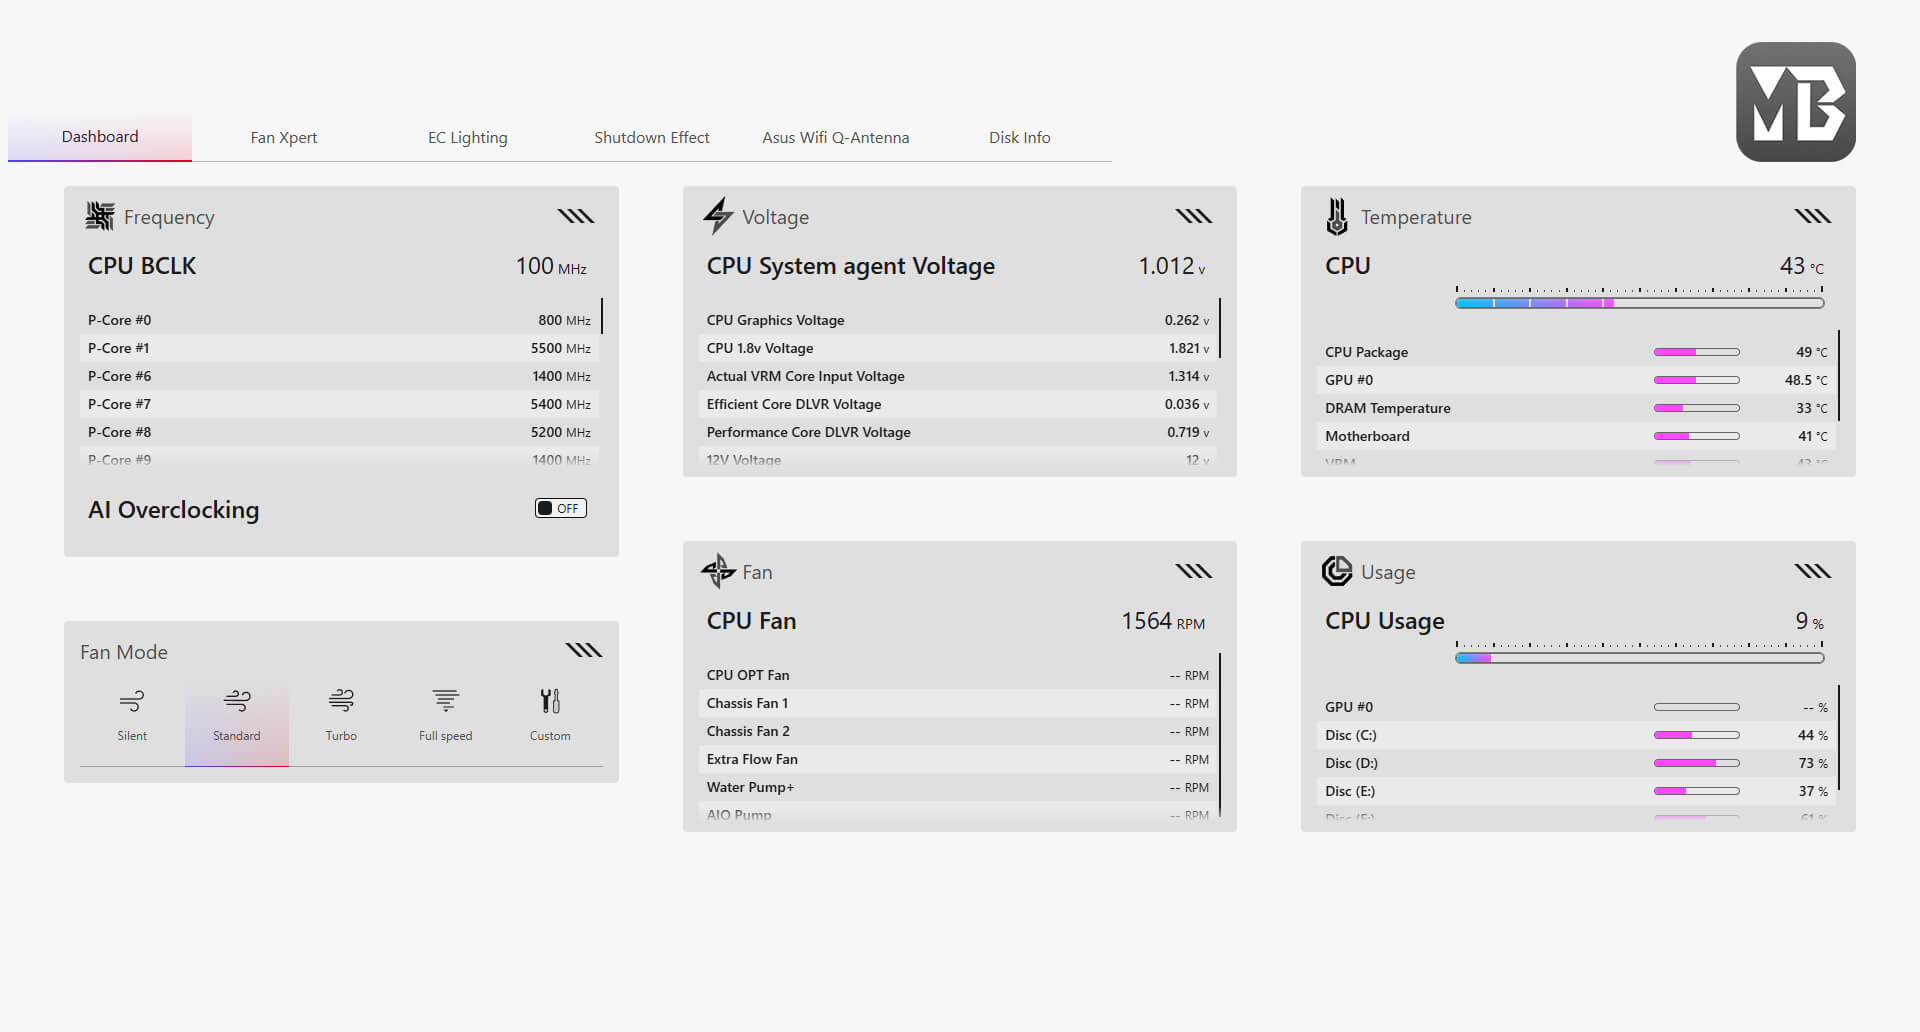Viewport: 1920px width, 1032px height.
Task: Click the Frequency chip icon
Action: 100,216
